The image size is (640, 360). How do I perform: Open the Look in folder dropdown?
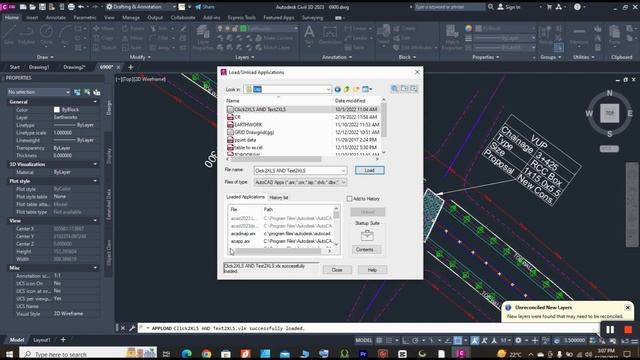click(x=287, y=89)
